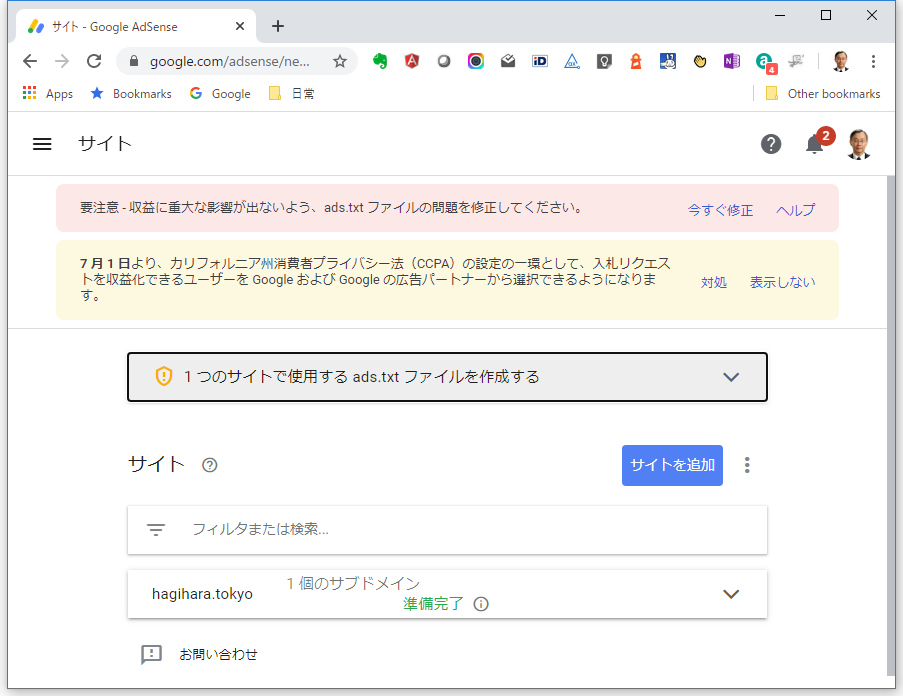This screenshot has width=903, height=696.
Task: Open the ヘルプ link in the red alert
Action: click(x=795, y=210)
